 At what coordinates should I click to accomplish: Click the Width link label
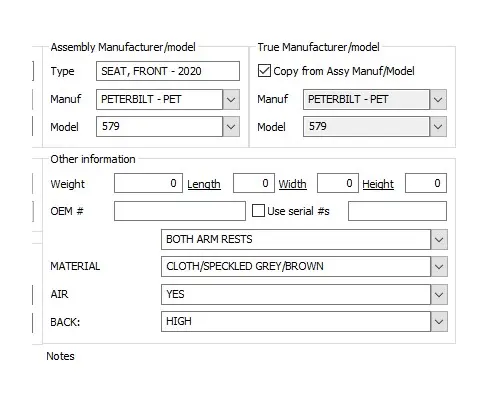292,184
